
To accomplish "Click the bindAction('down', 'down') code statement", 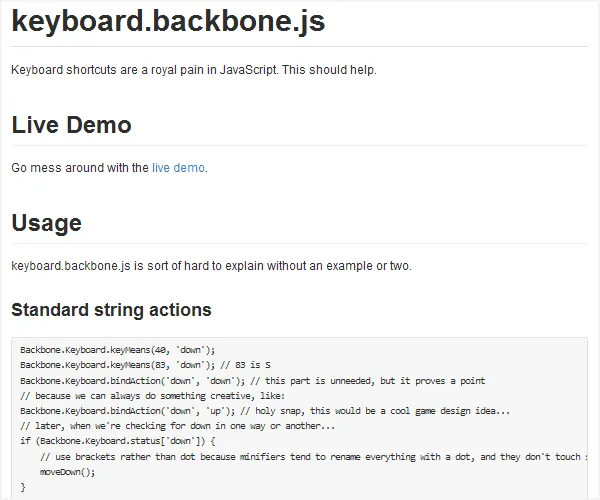I will coord(128,381).
